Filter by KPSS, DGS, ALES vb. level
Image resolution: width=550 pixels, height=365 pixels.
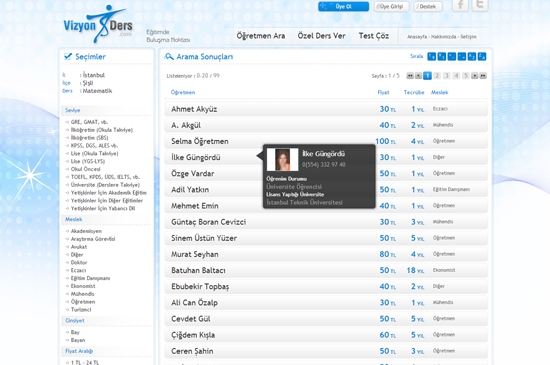pos(94,146)
